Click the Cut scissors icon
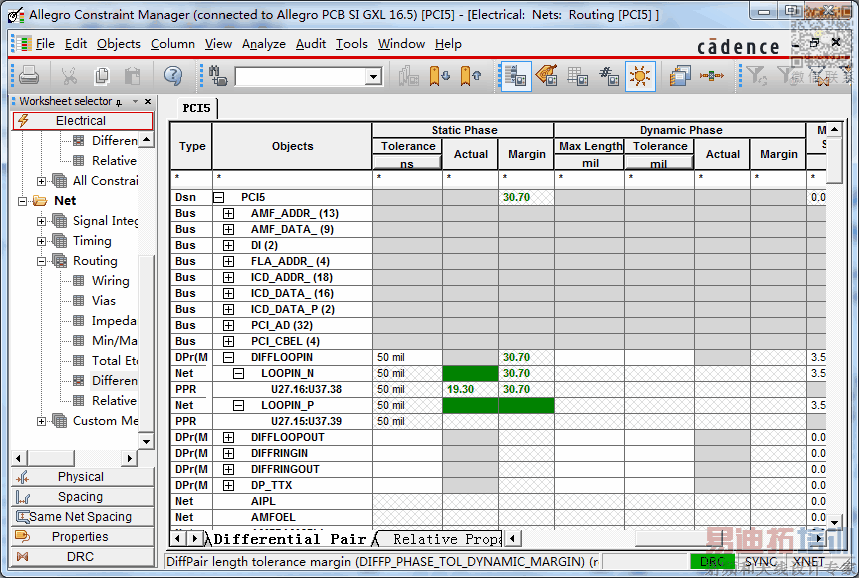This screenshot has height=578, width=859. (69, 75)
